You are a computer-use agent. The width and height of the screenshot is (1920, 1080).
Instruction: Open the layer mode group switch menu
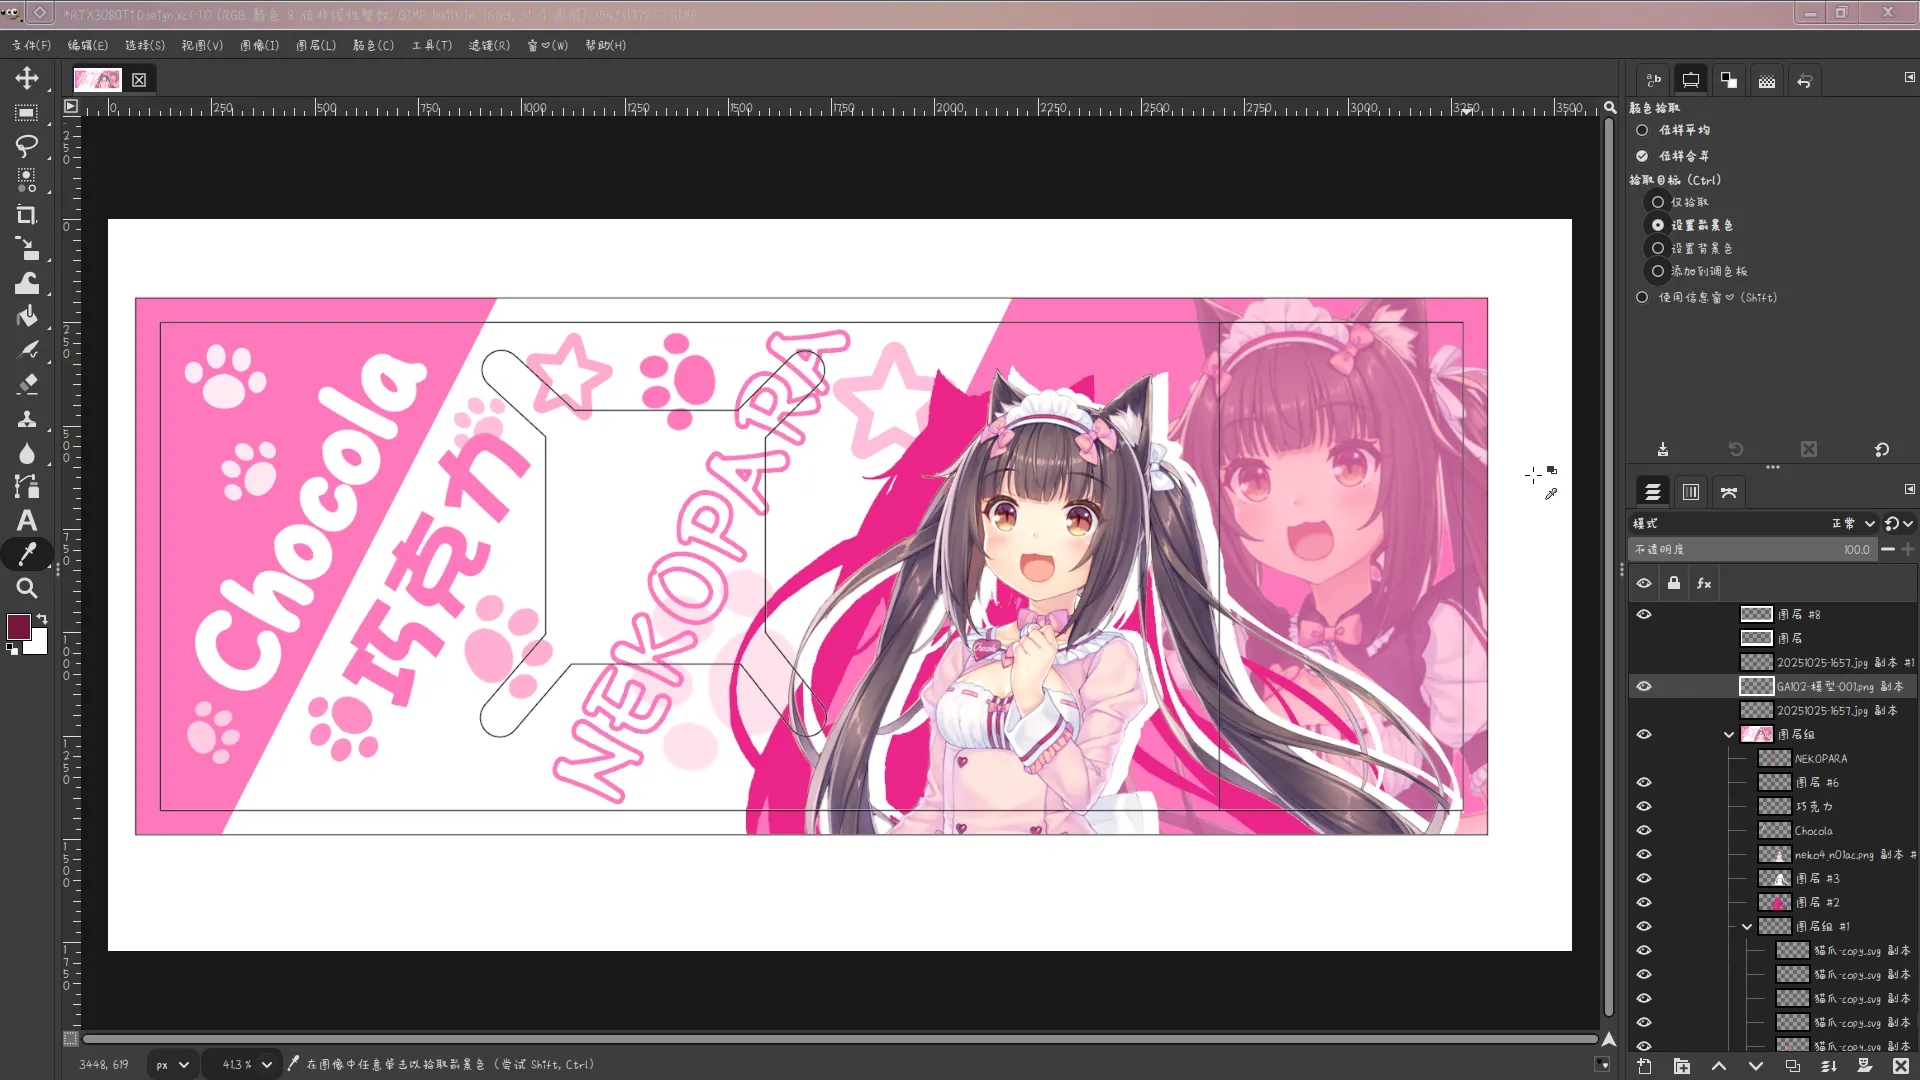pyautogui.click(x=1899, y=523)
